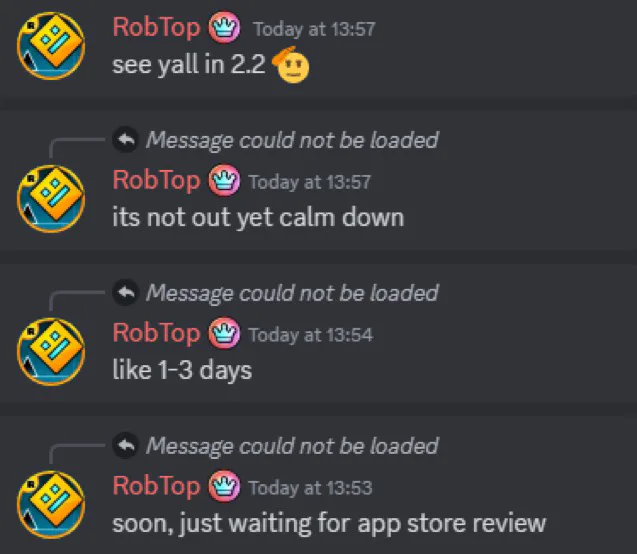Open RobTop username on the 'see yall in 2.2' message
637x554 pixels.
[x=156, y=27]
